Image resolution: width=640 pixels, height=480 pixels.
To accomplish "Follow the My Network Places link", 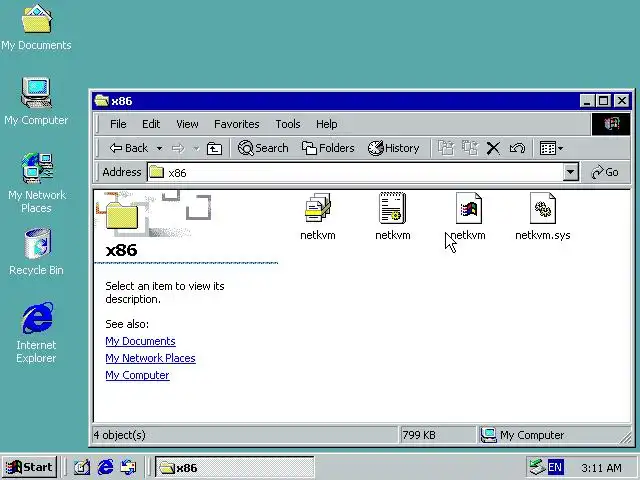I will pyautogui.click(x=150, y=358).
